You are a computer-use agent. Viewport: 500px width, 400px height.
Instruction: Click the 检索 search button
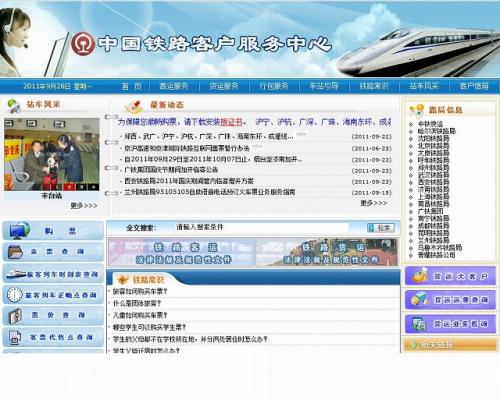380,228
